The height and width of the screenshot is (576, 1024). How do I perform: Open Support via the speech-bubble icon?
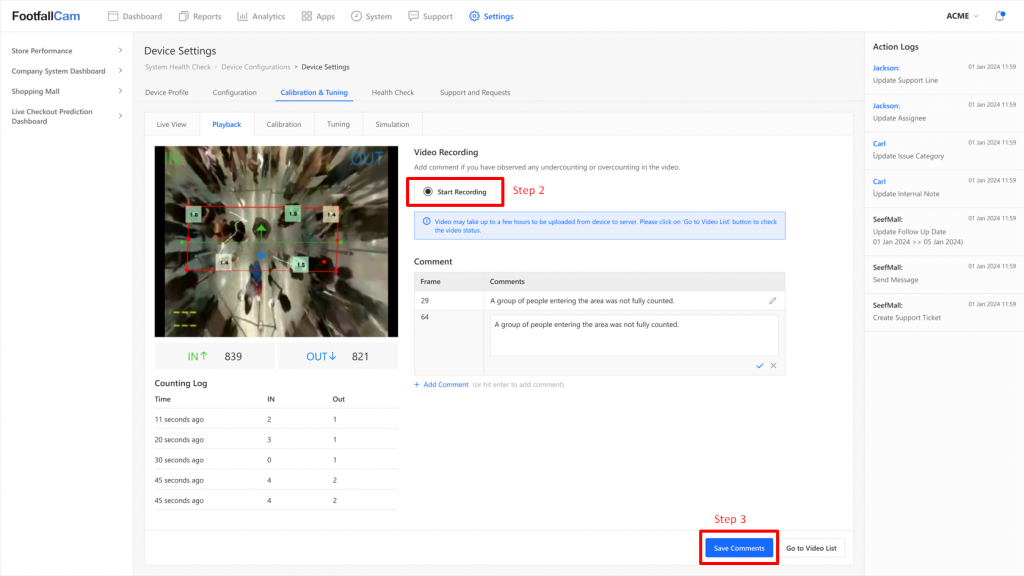412,16
